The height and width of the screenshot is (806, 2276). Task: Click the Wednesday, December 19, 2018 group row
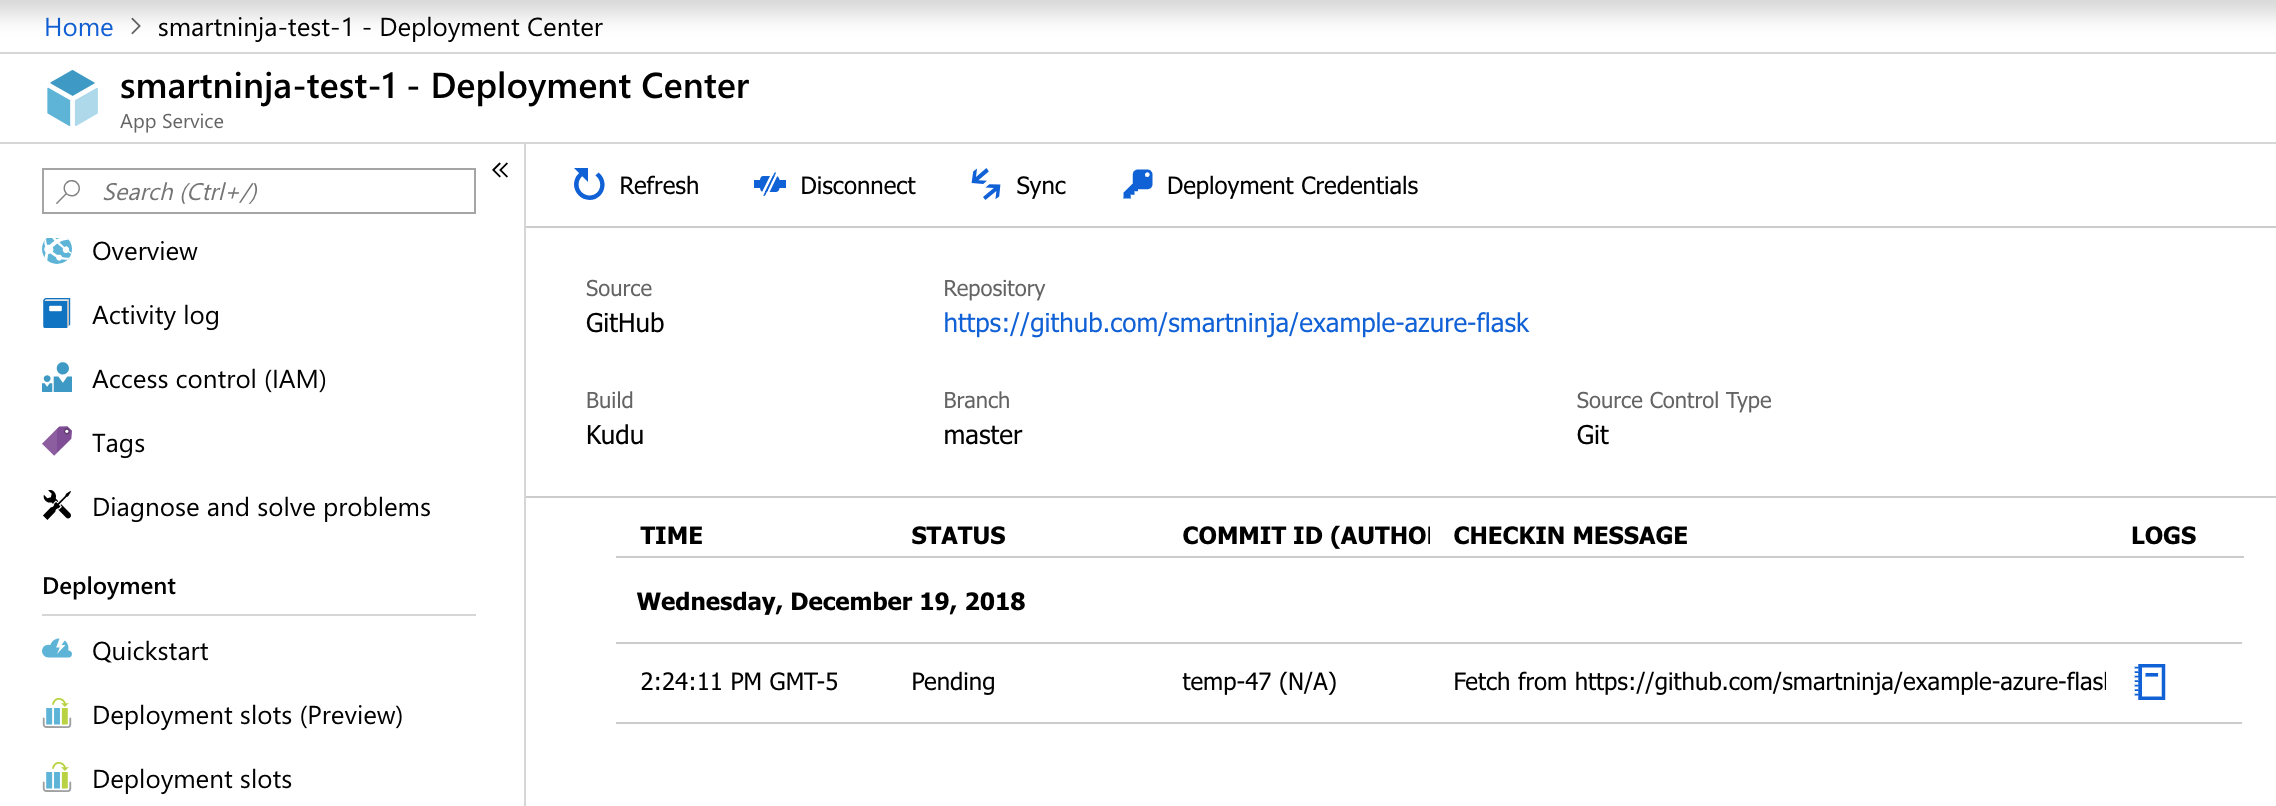[831, 601]
